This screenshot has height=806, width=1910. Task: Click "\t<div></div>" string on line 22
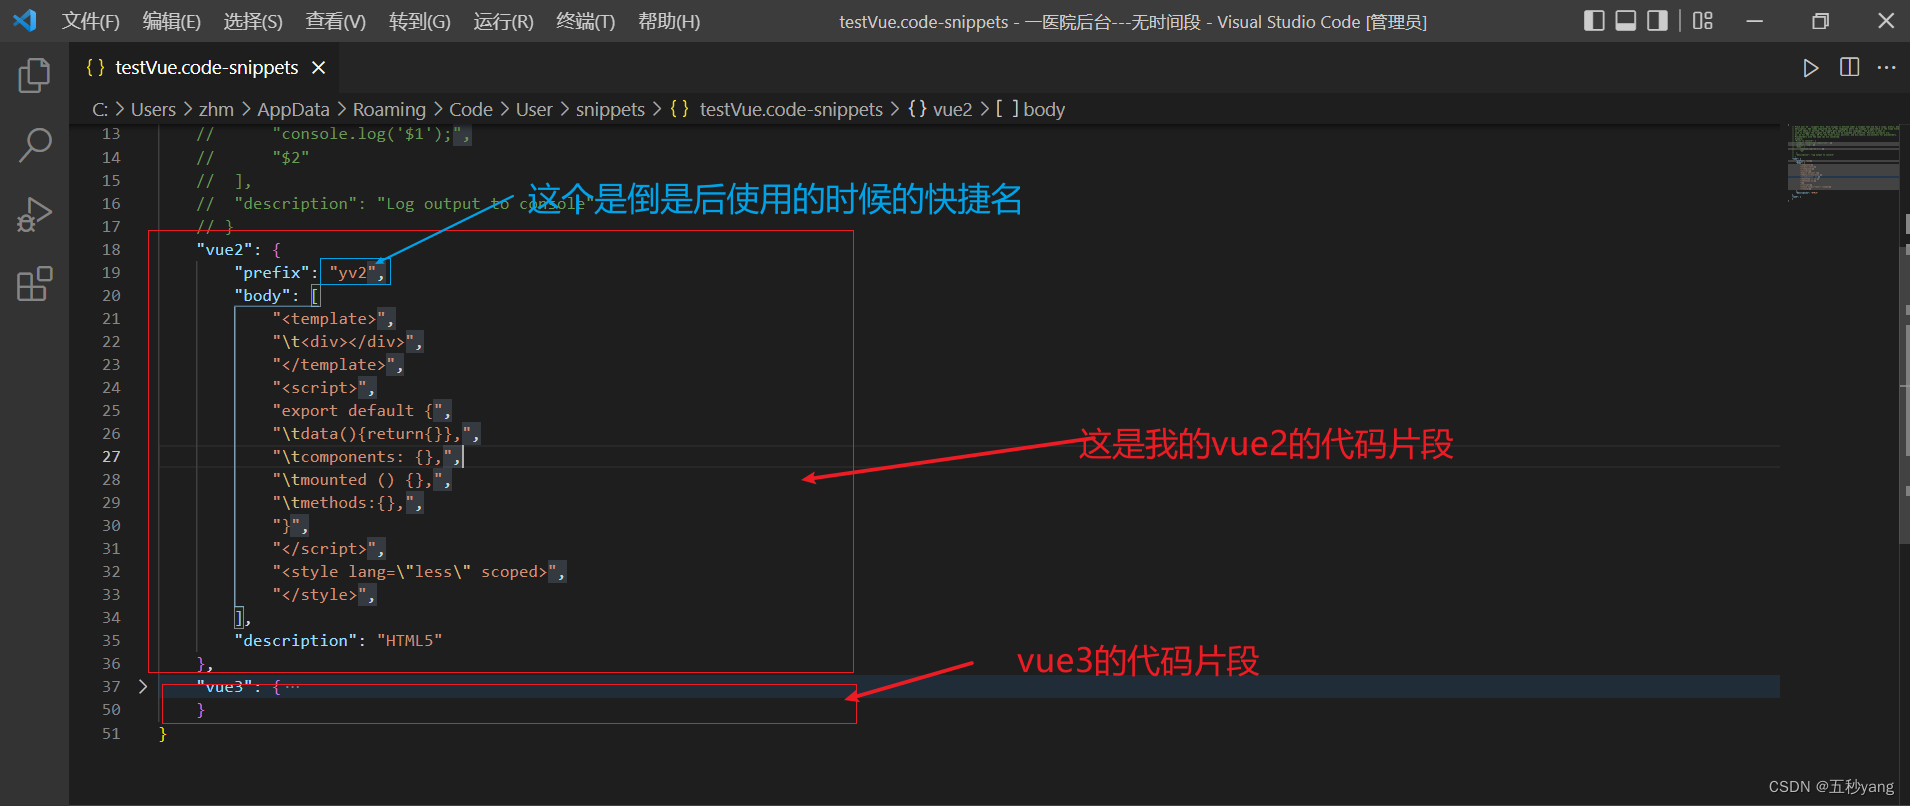point(343,341)
